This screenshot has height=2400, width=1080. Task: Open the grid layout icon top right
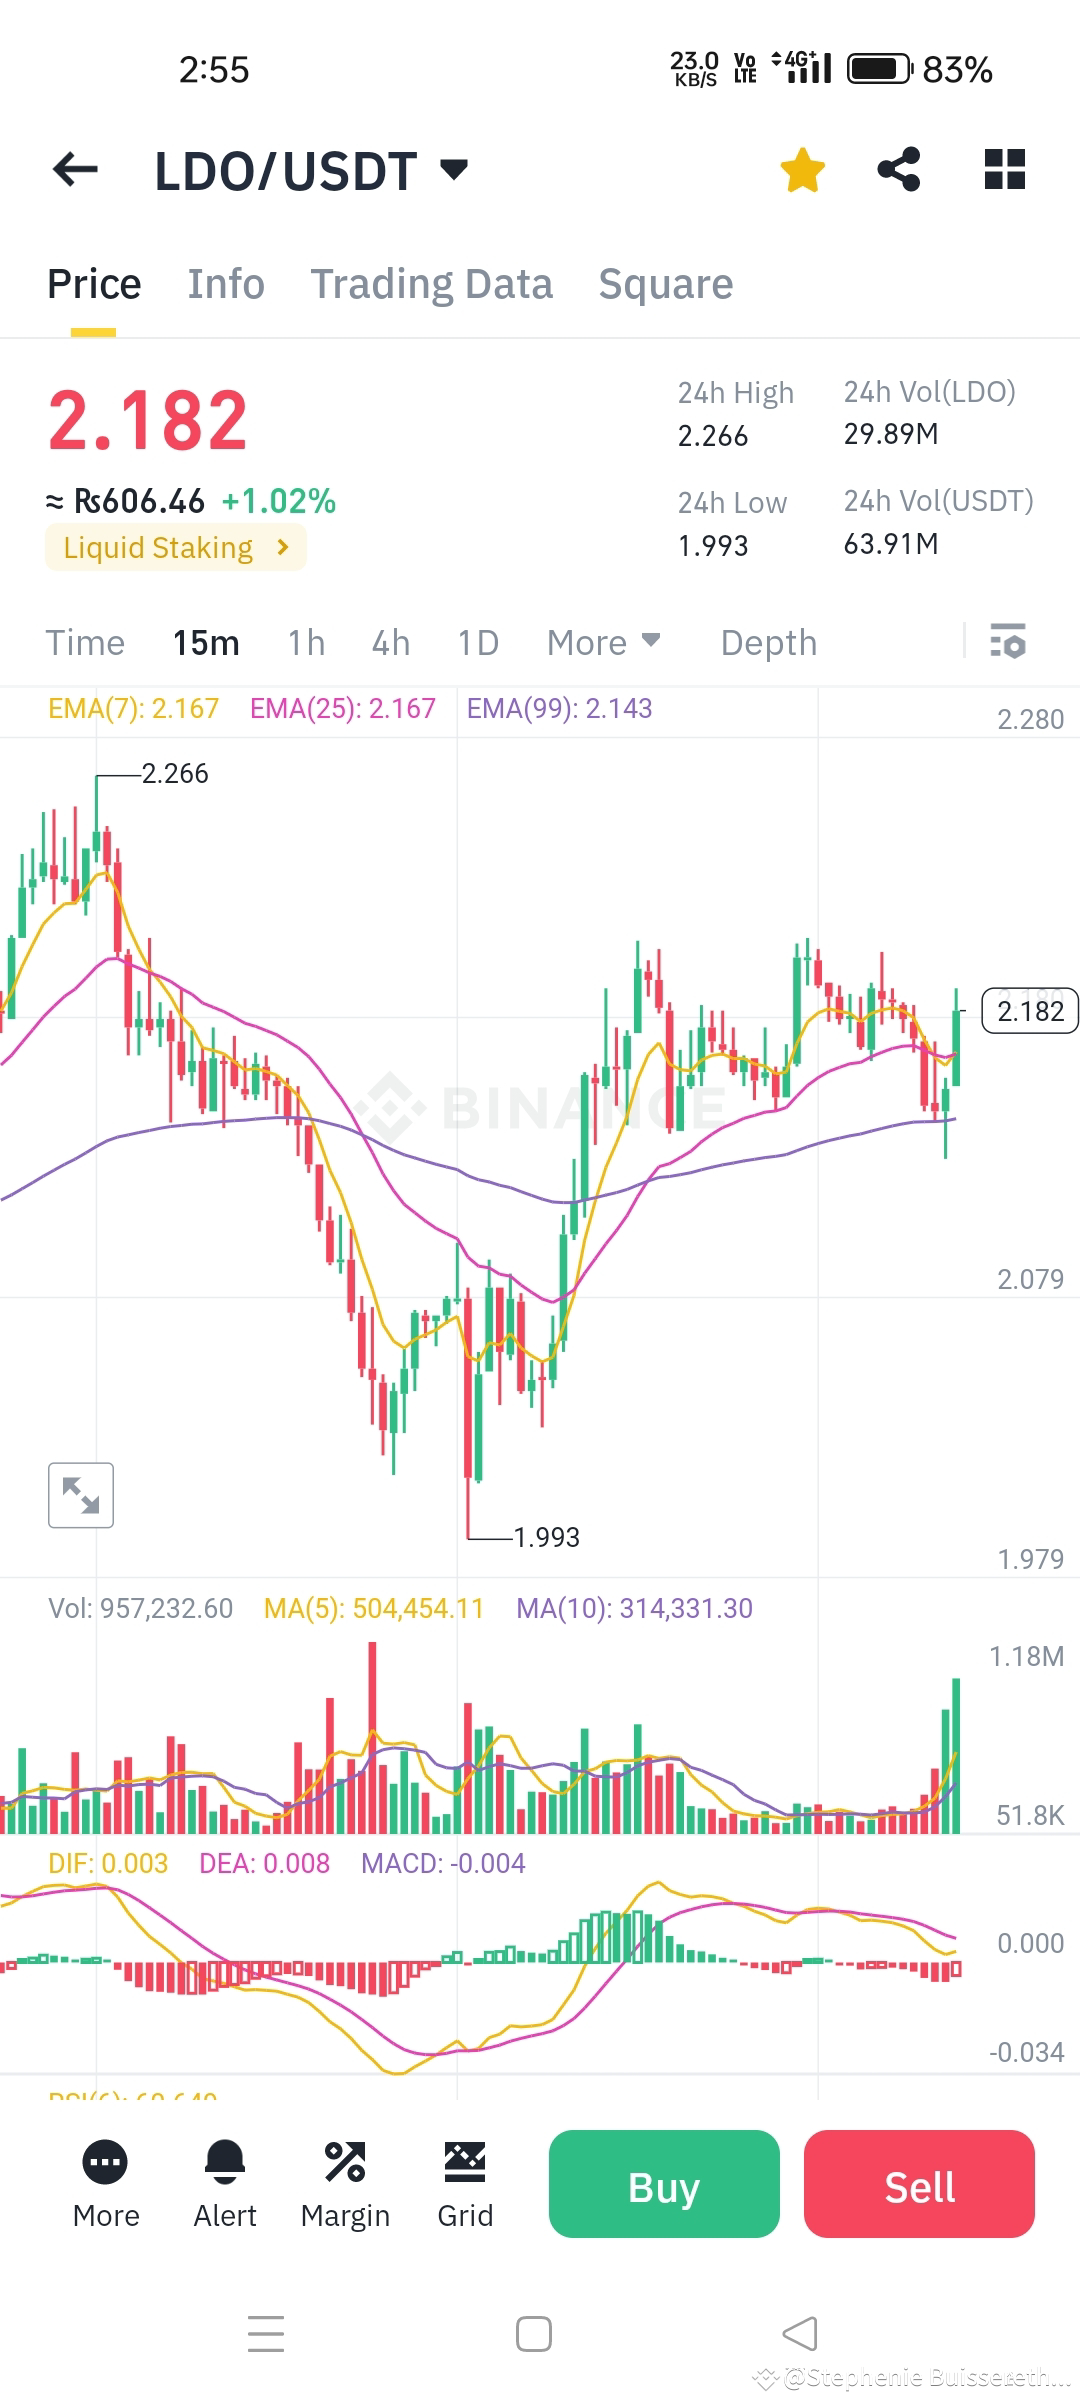point(1004,169)
